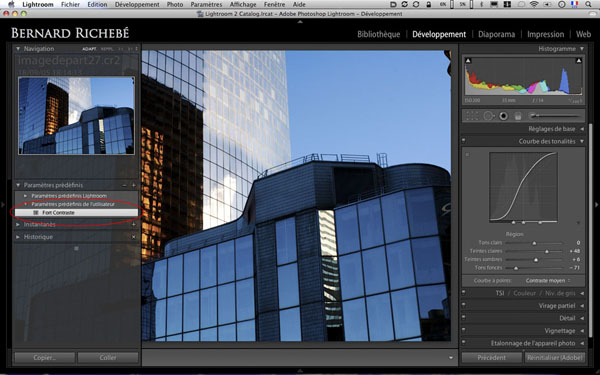The image size is (600, 375).
Task: Open the Fichier menu
Action: [70, 4]
